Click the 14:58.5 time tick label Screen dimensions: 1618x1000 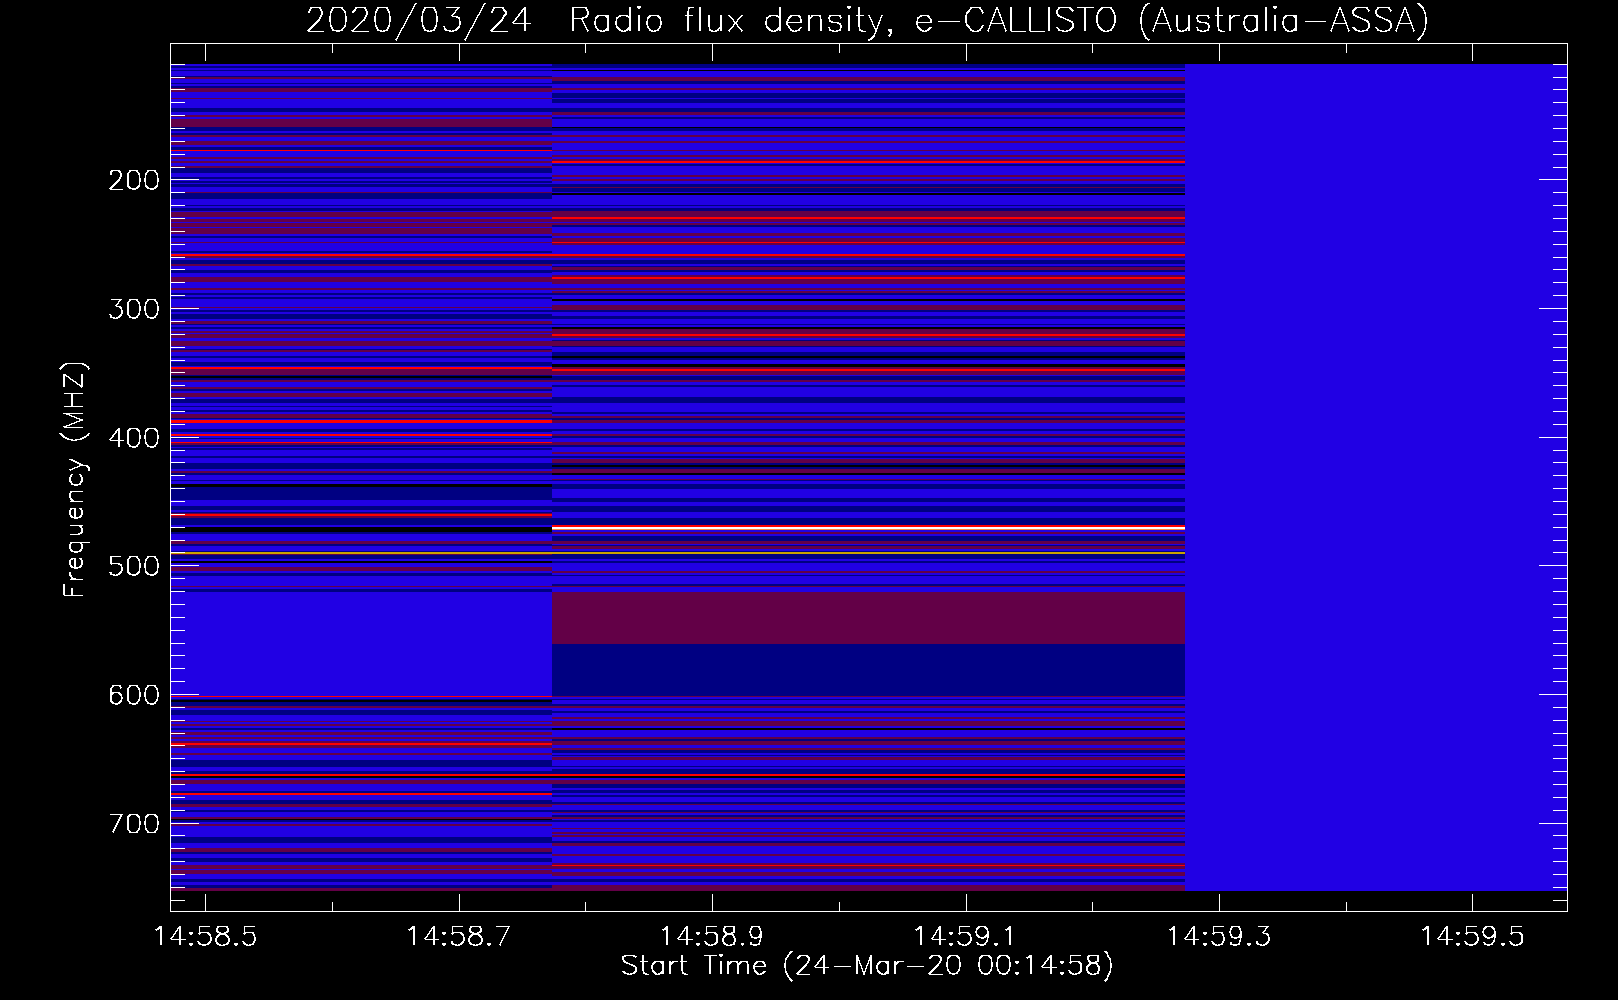coord(205,936)
